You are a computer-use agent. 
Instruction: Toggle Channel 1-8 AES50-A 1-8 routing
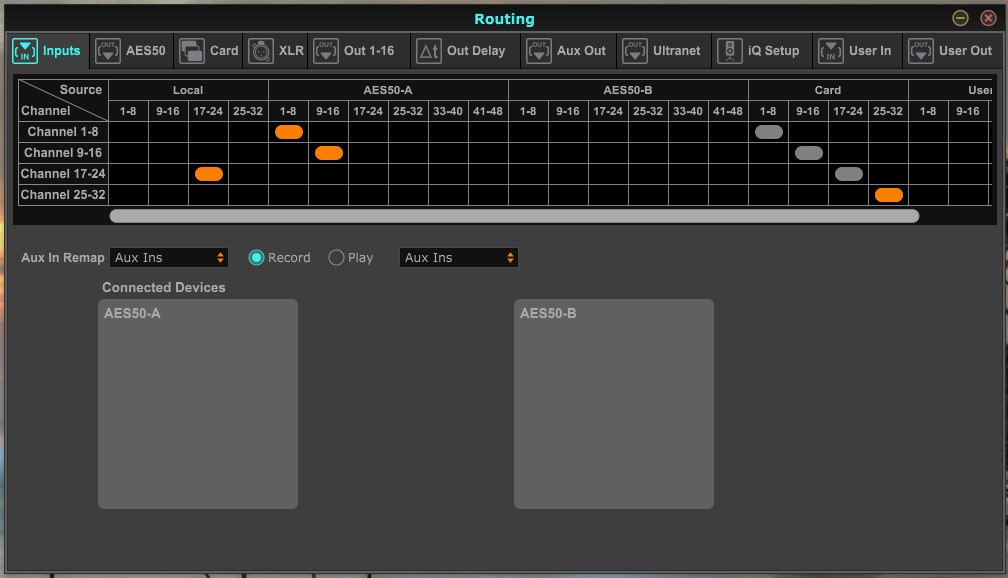click(289, 132)
